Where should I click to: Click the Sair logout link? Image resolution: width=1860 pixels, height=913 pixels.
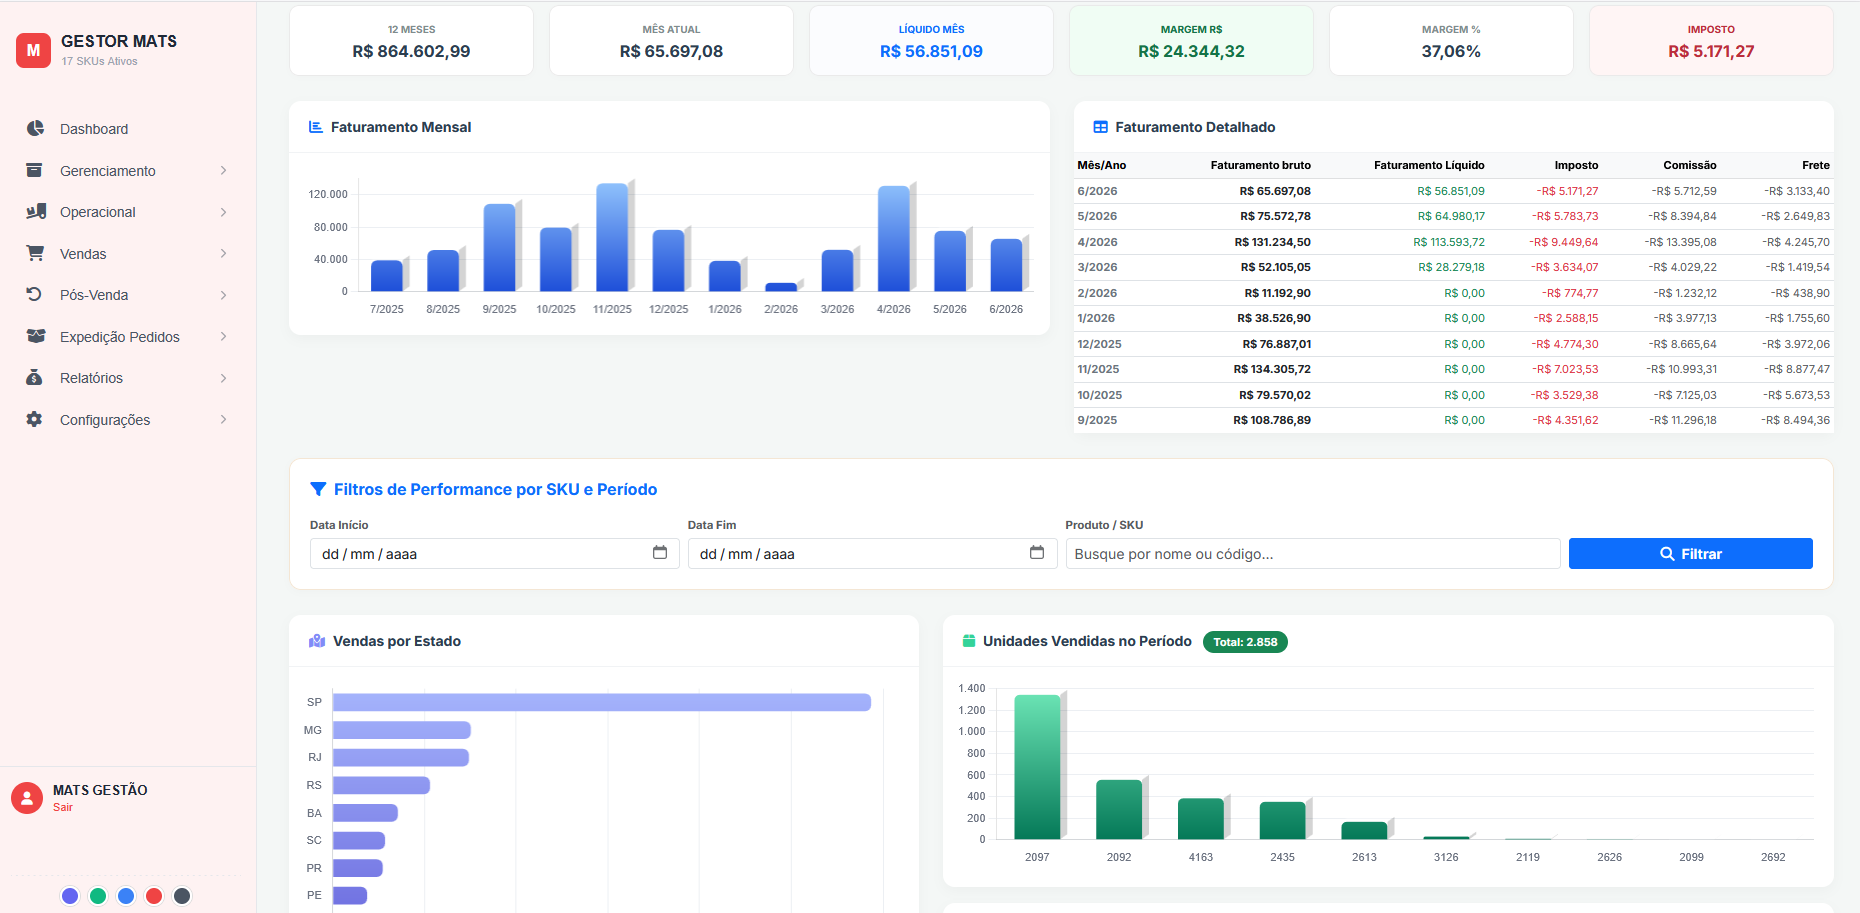click(x=63, y=807)
